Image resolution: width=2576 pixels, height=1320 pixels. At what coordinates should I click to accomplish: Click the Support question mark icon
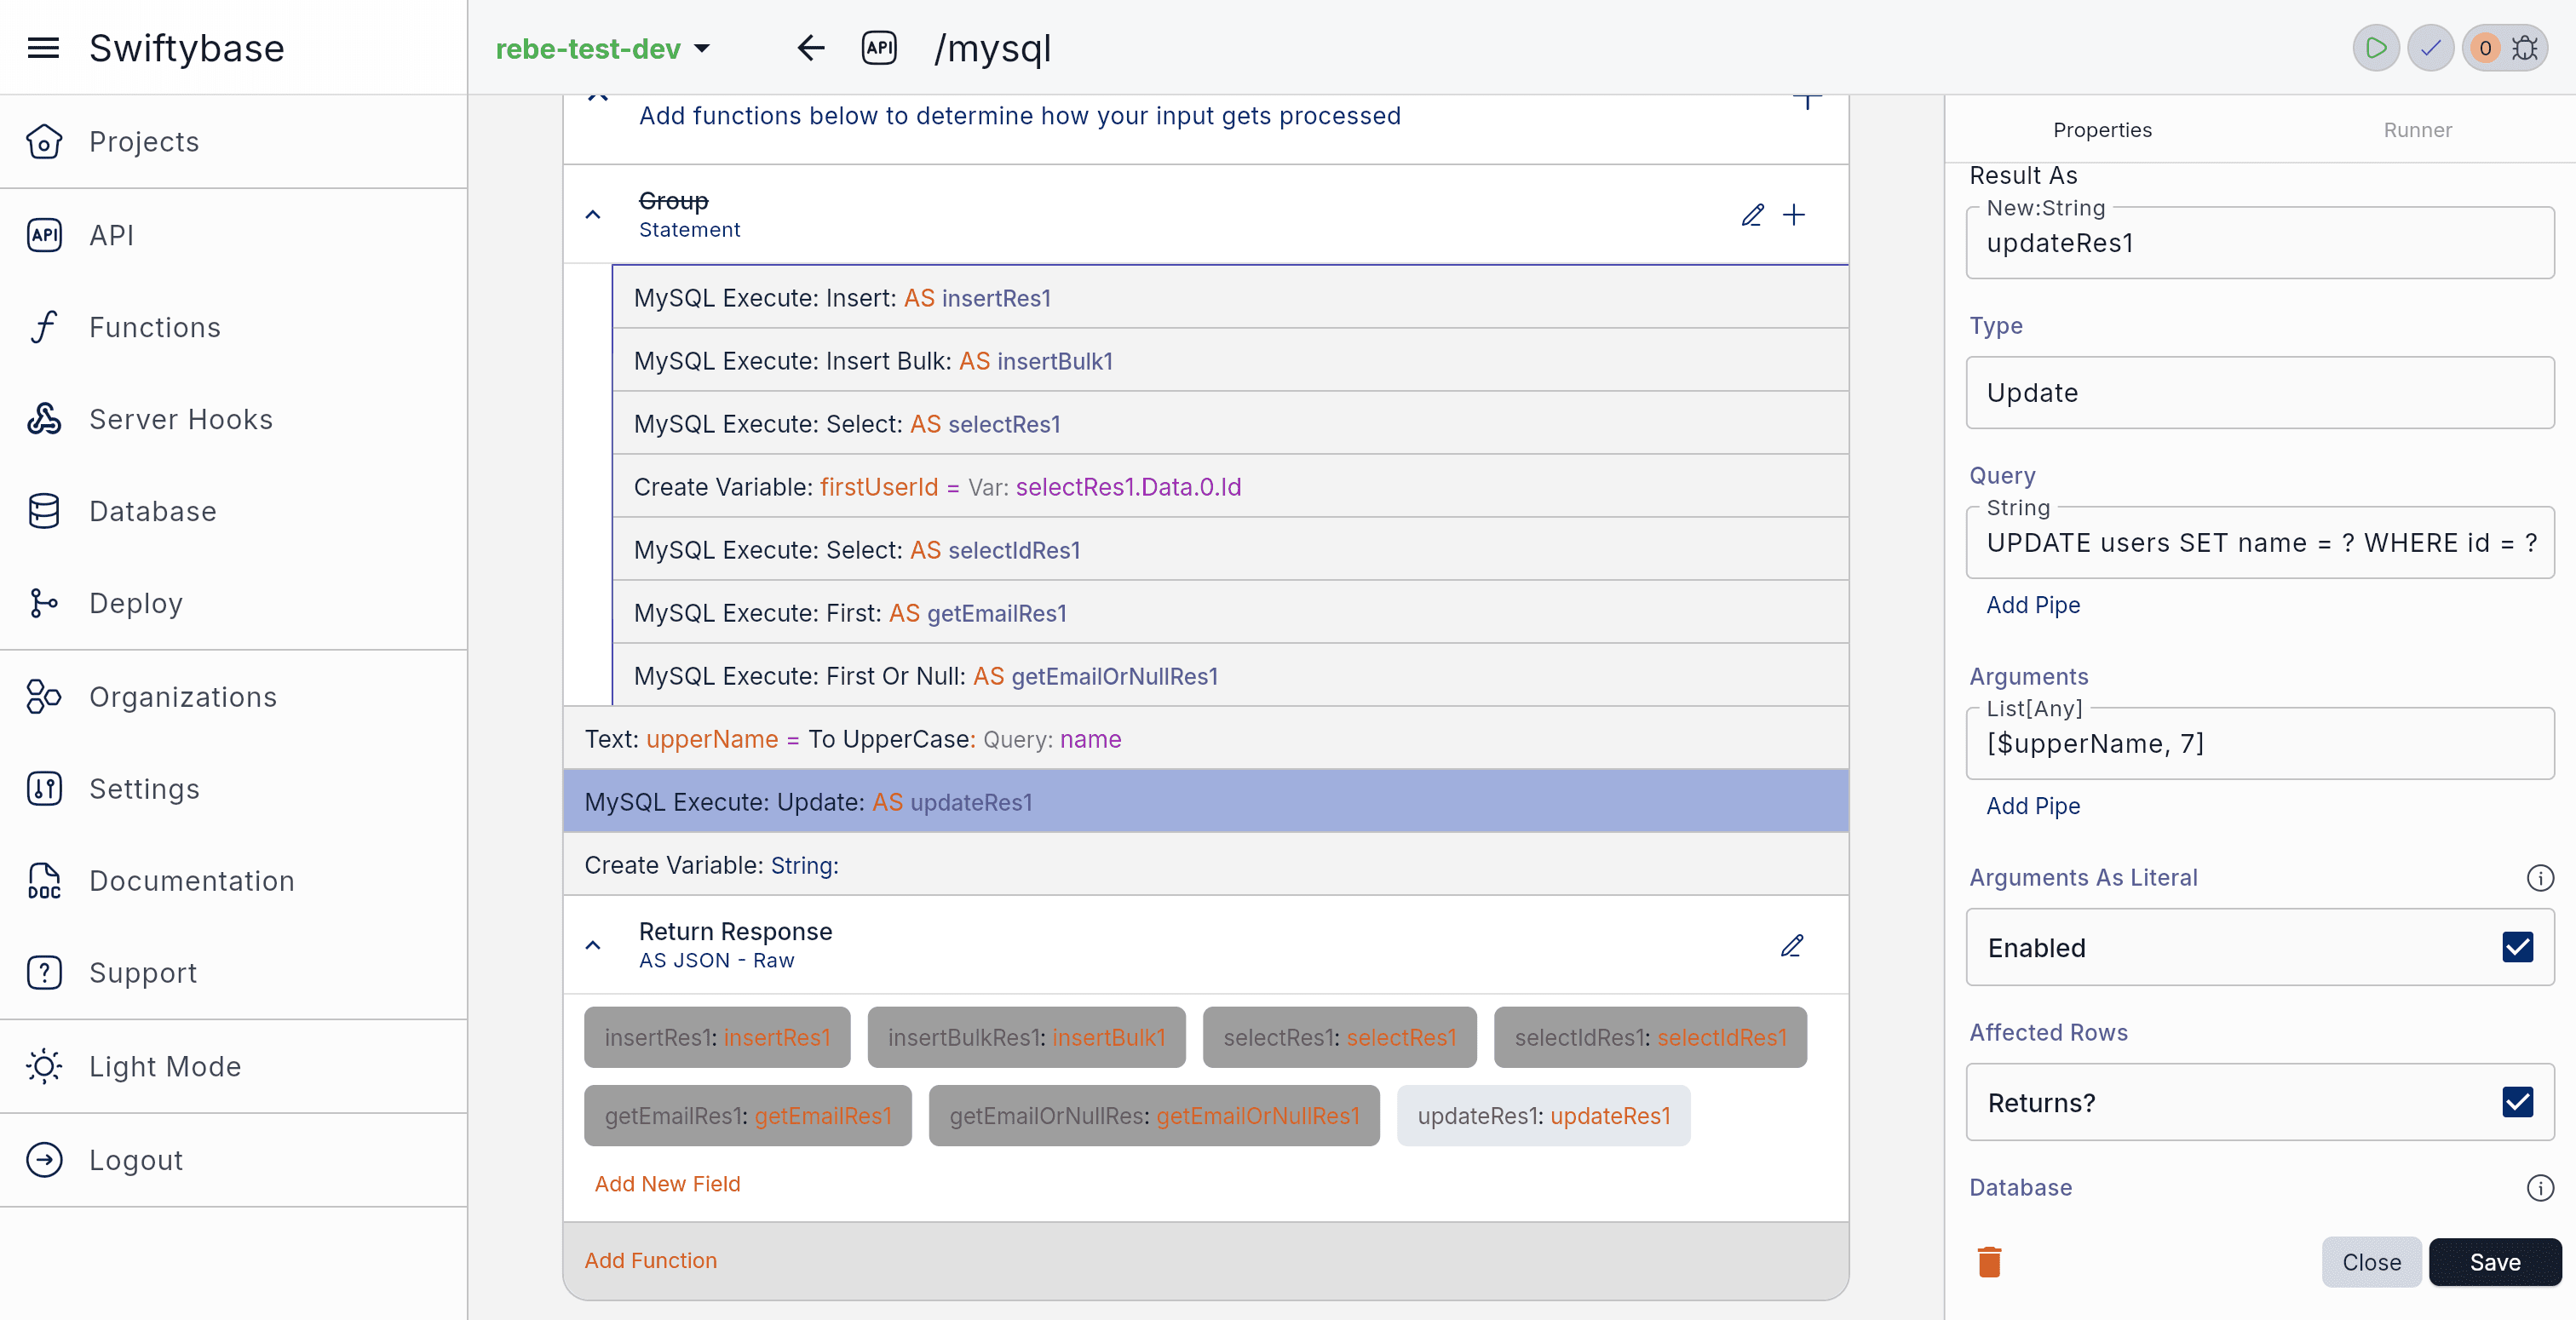coord(44,973)
